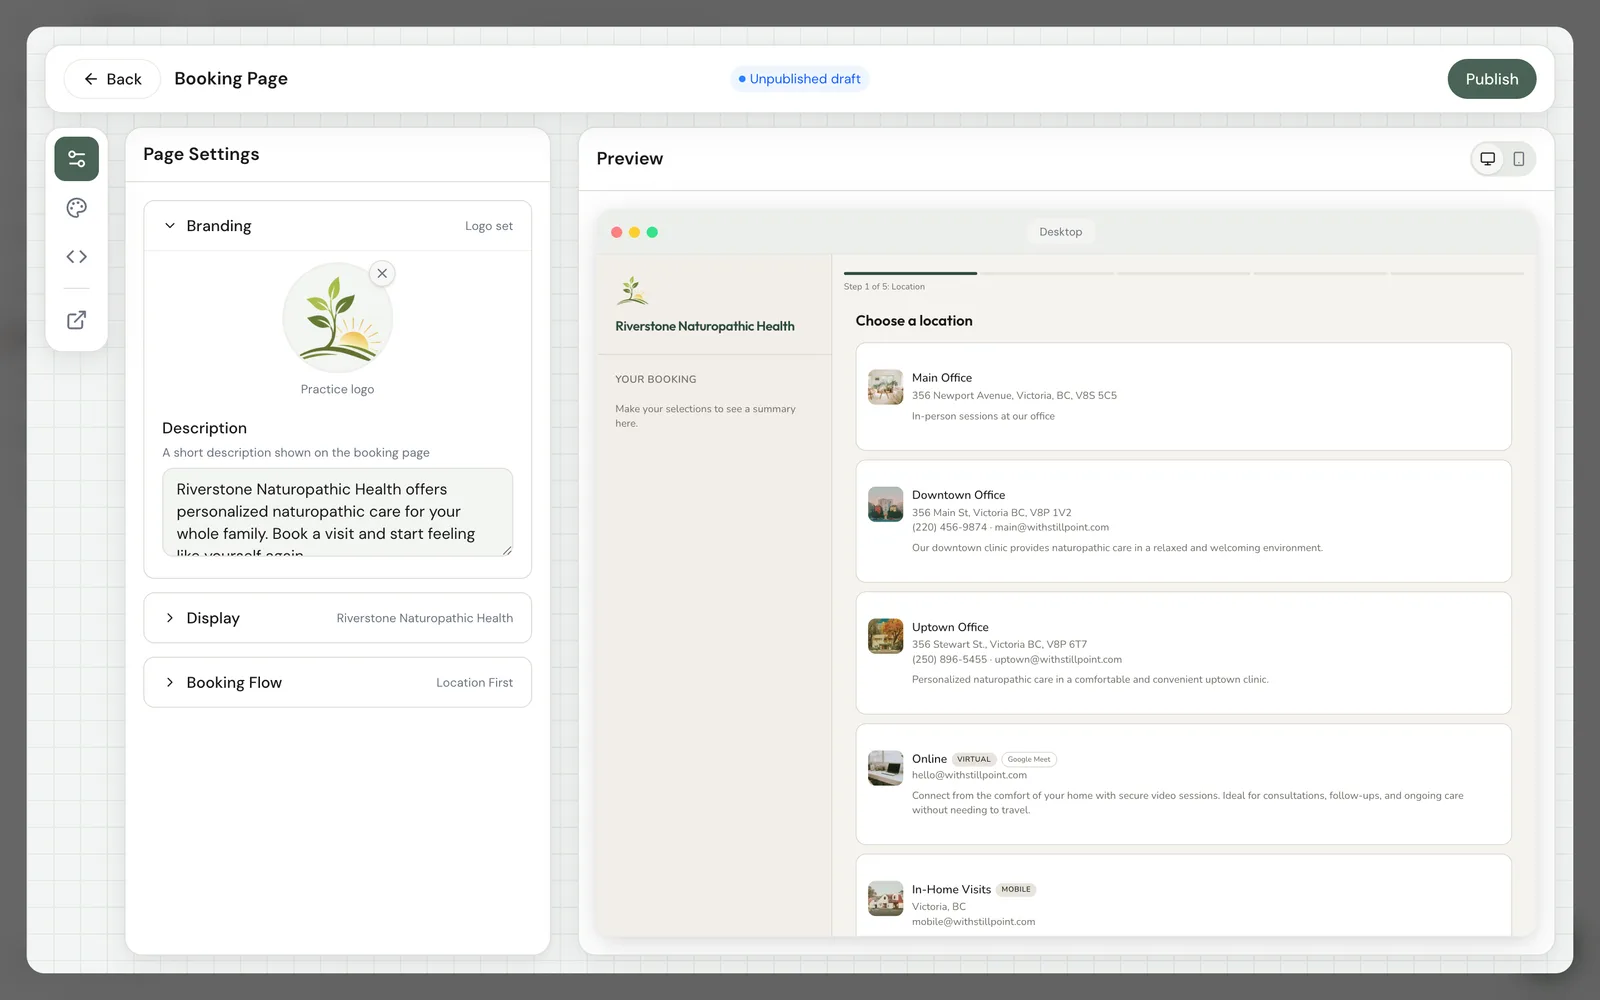The width and height of the screenshot is (1600, 1000).
Task: Click the Online location thumbnail photo
Action: (885, 768)
